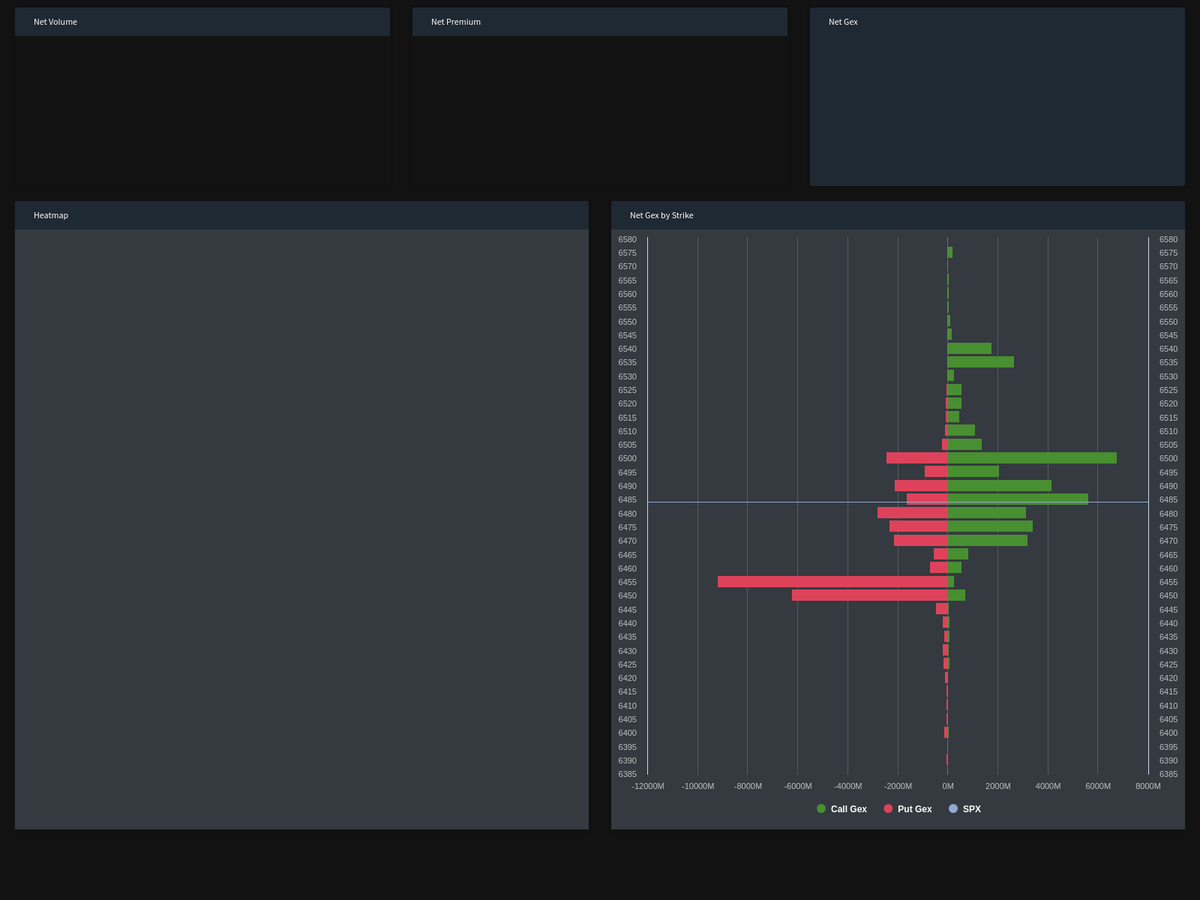Click the red Put Gex bar at strike 6495

coord(936,472)
